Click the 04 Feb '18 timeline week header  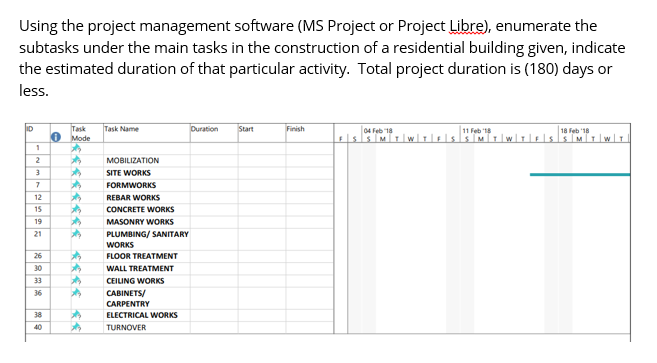378,131
